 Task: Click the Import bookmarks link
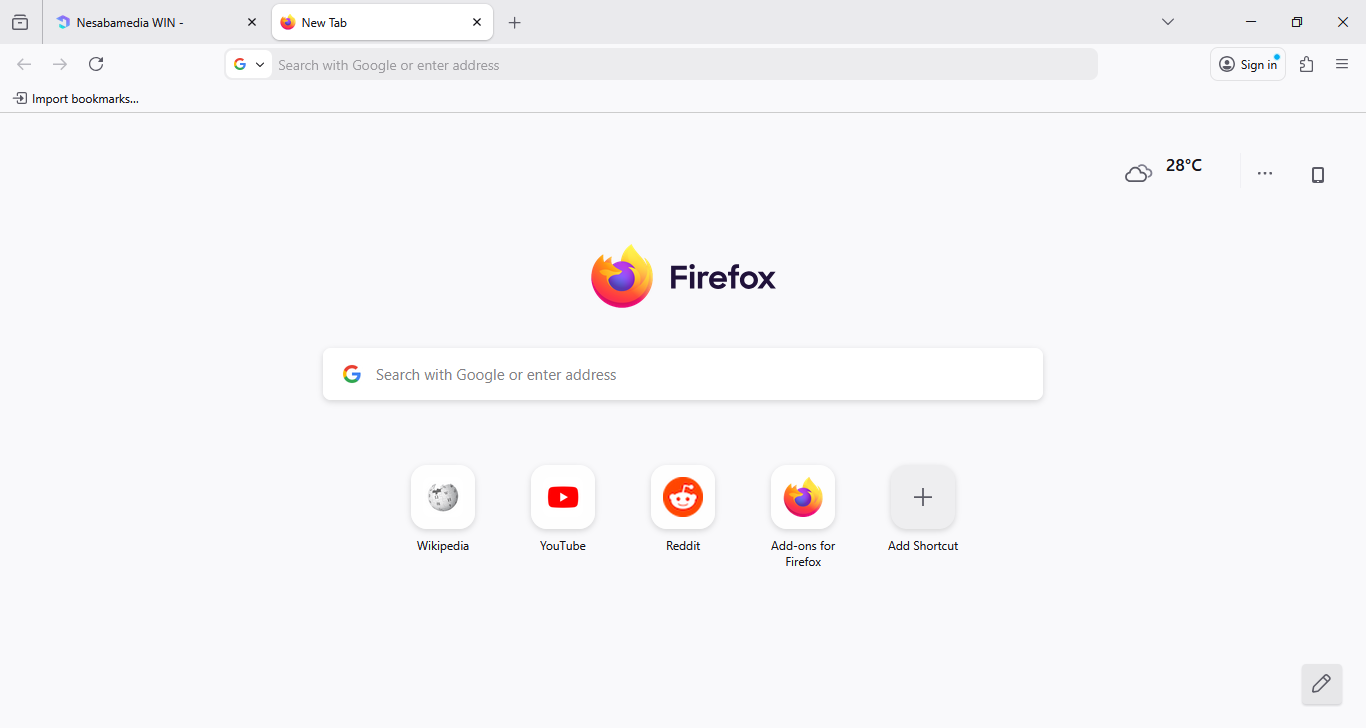click(x=76, y=98)
